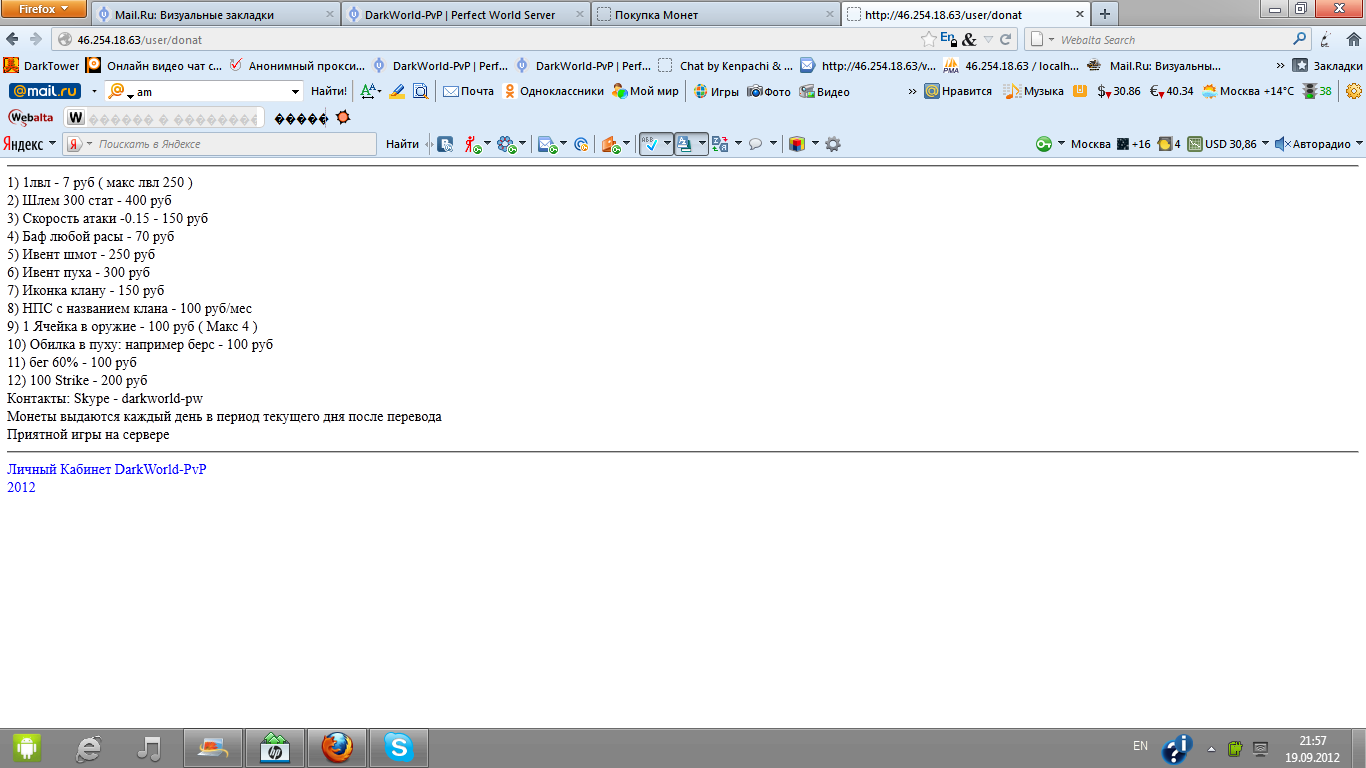The image size is (1366, 768).
Task: Click the Yandex Найти button
Action: coord(402,144)
